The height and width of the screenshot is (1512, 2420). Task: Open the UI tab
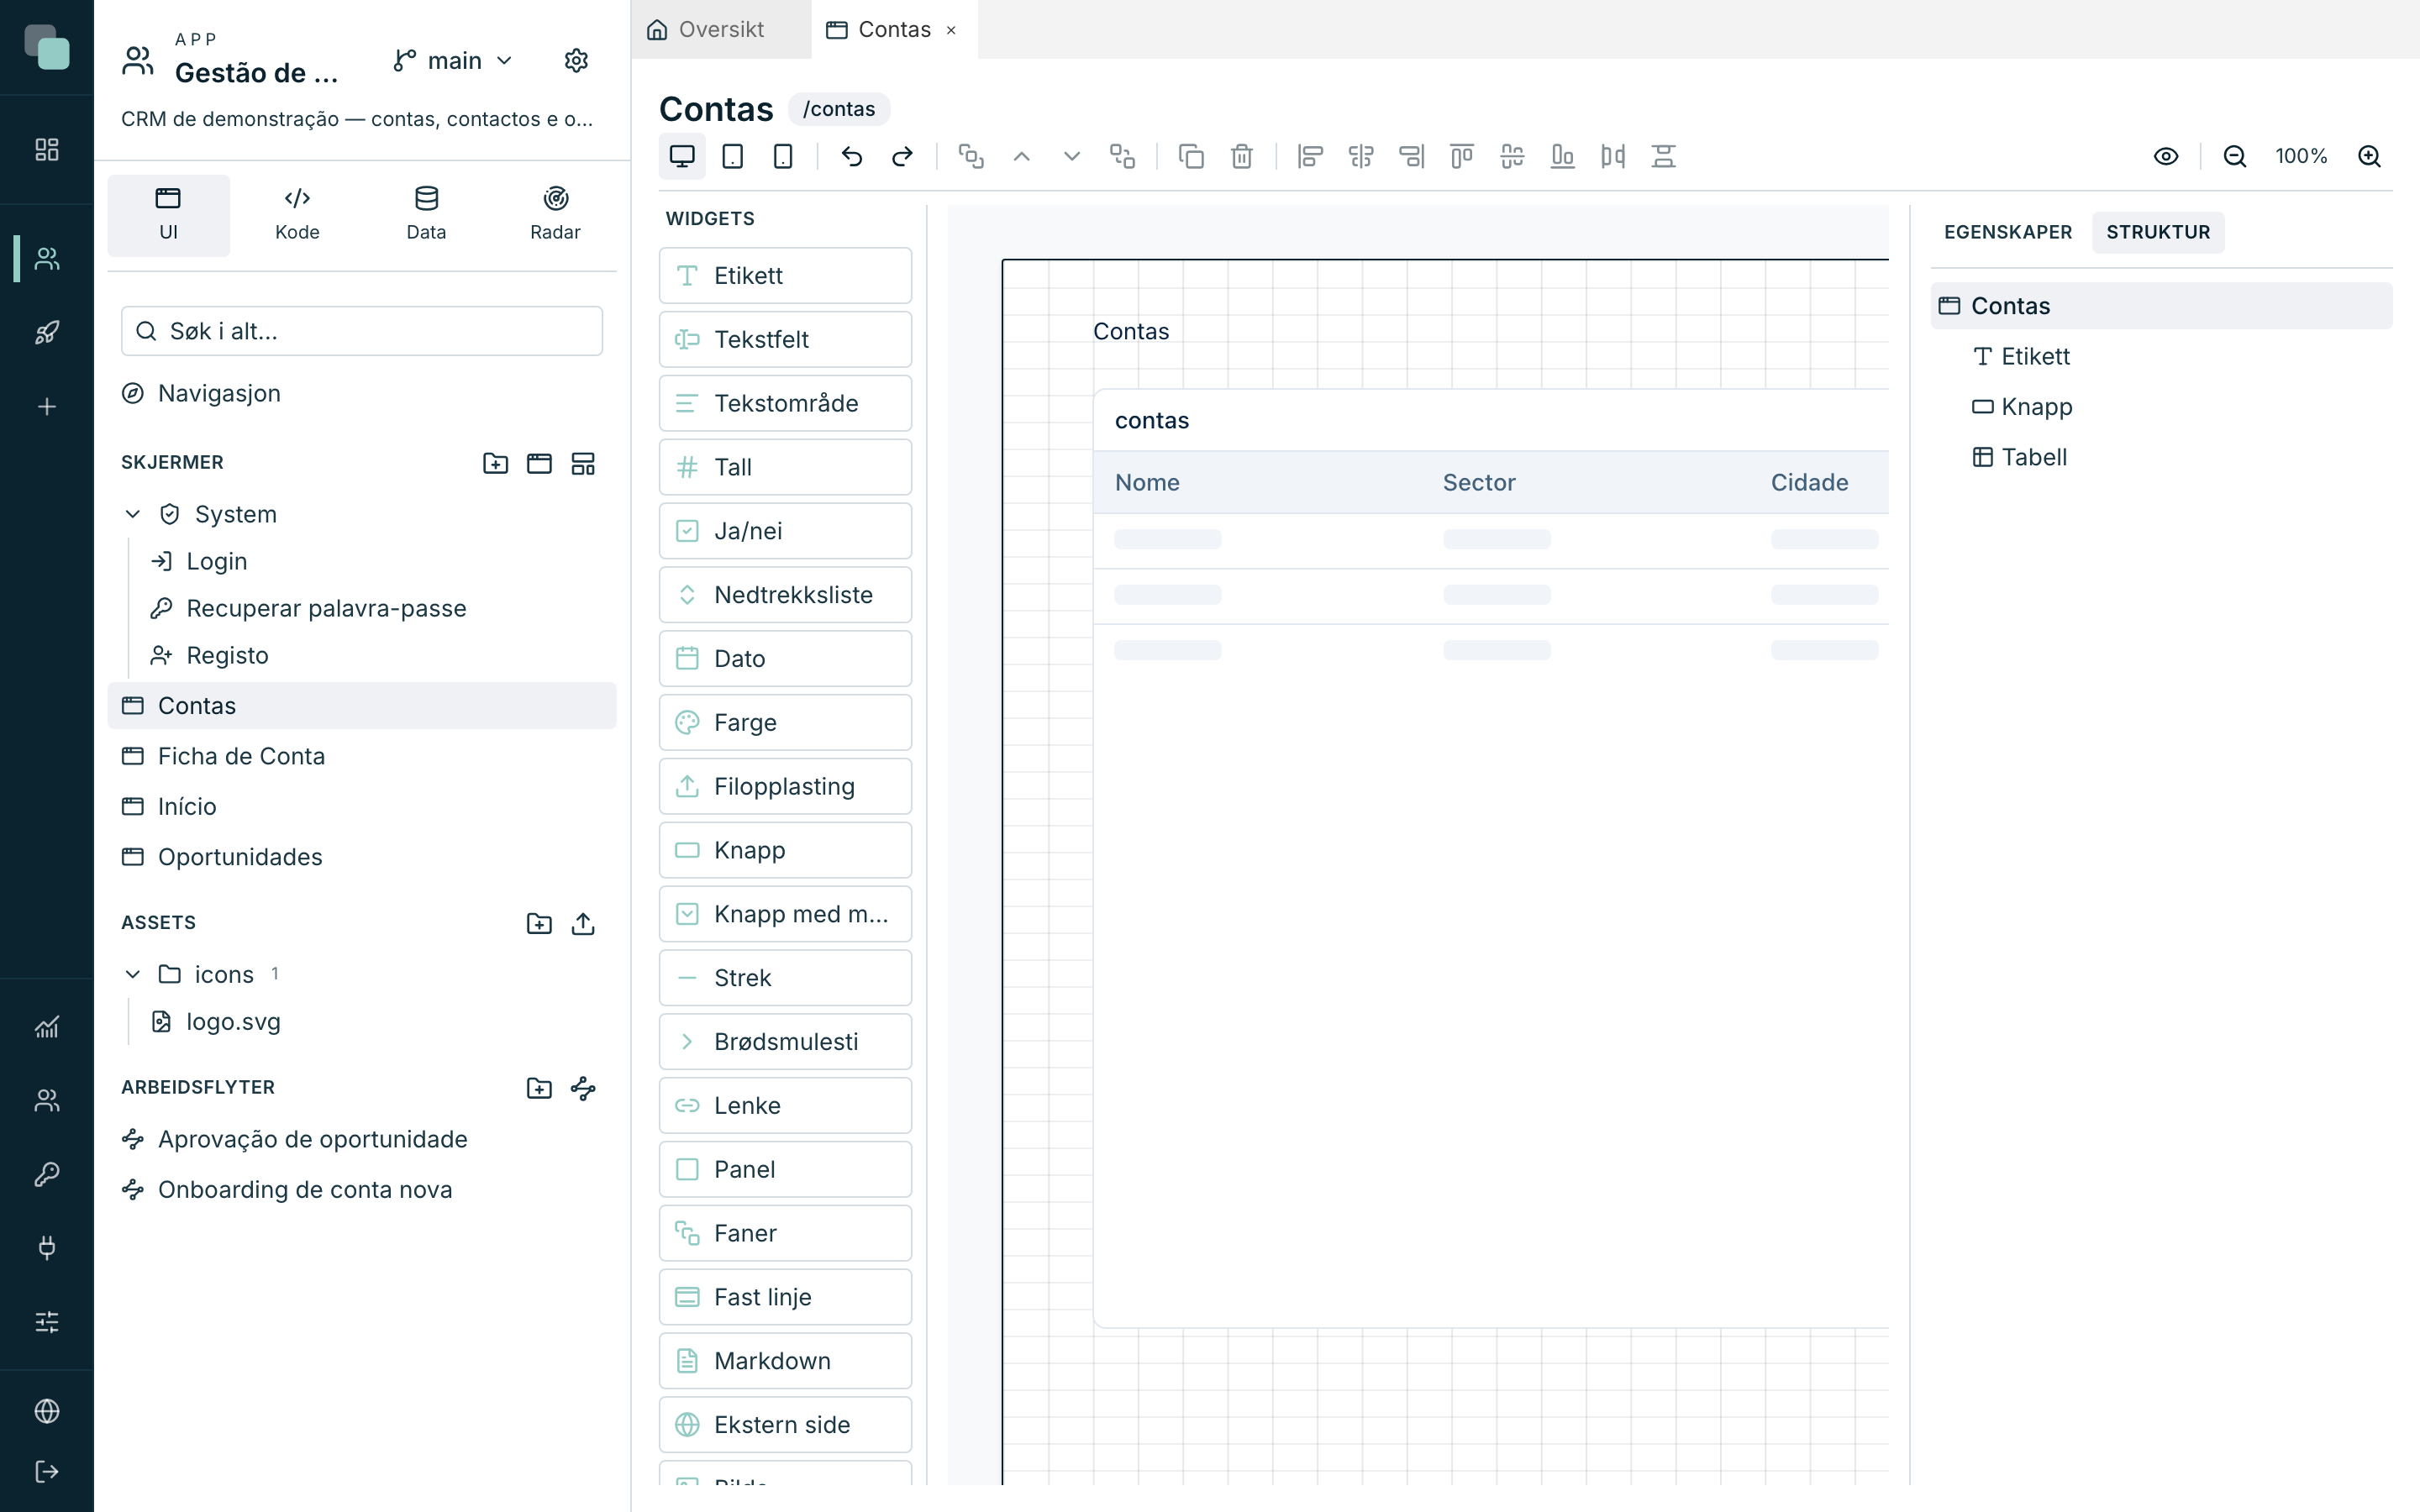tap(168, 215)
